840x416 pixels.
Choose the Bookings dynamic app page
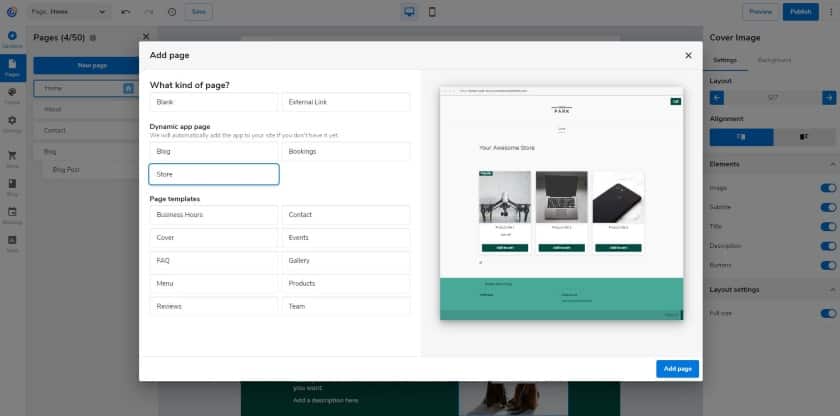pos(346,152)
